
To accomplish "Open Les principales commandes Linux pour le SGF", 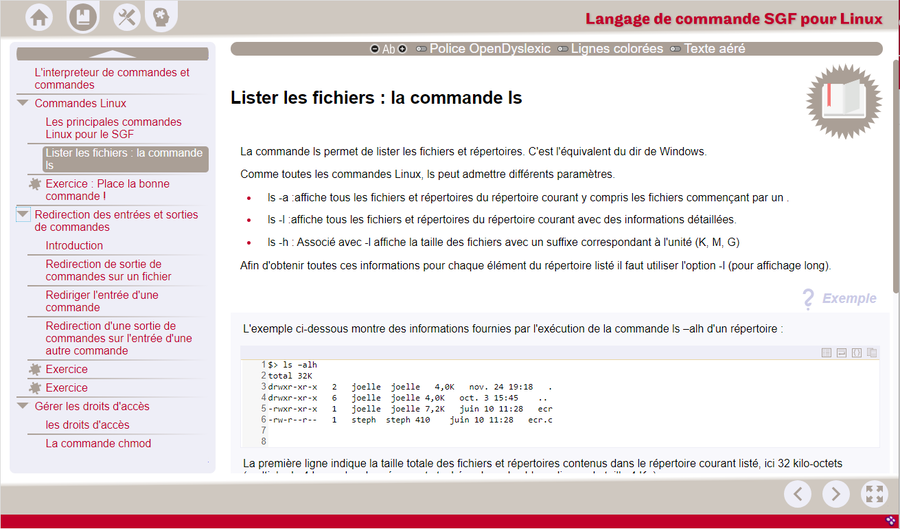I will tap(113, 128).
